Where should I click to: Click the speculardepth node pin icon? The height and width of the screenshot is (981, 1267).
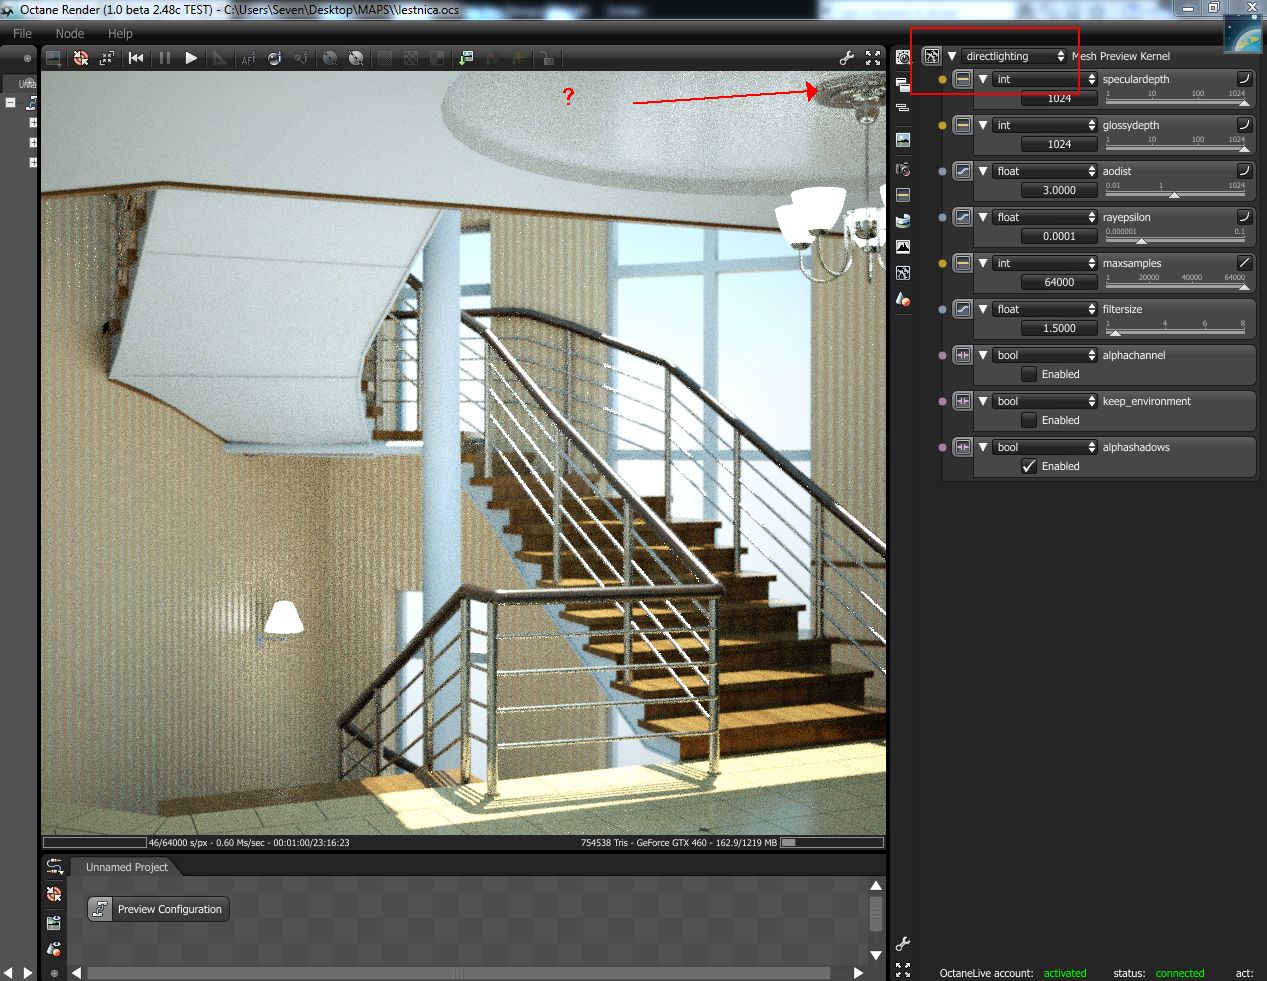pos(963,79)
